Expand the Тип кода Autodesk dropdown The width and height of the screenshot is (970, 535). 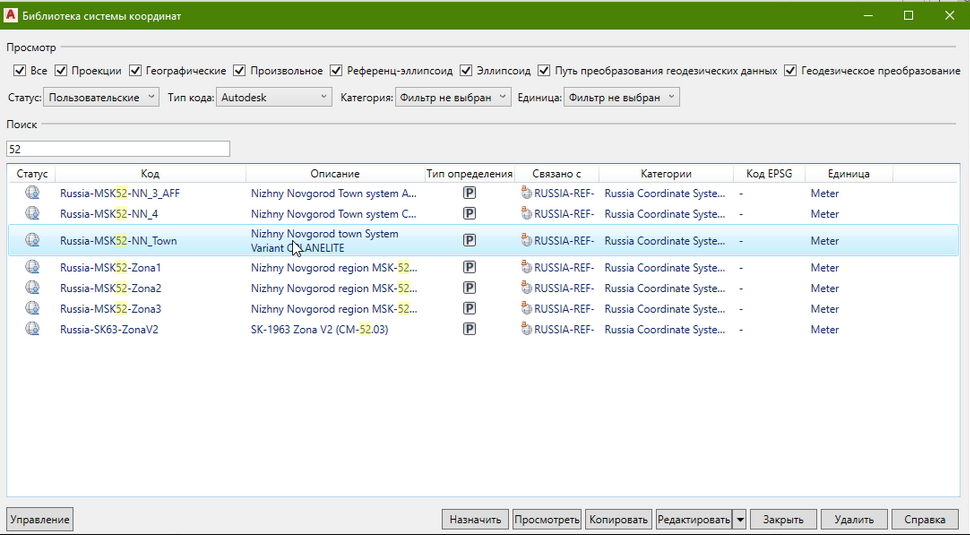tap(274, 97)
